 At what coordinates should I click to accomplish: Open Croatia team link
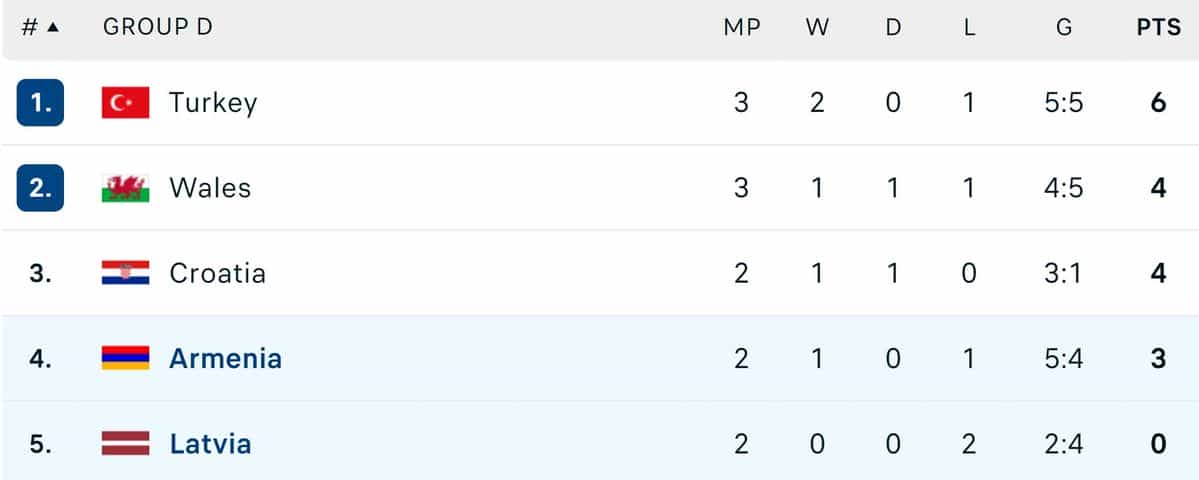pyautogui.click(x=217, y=274)
